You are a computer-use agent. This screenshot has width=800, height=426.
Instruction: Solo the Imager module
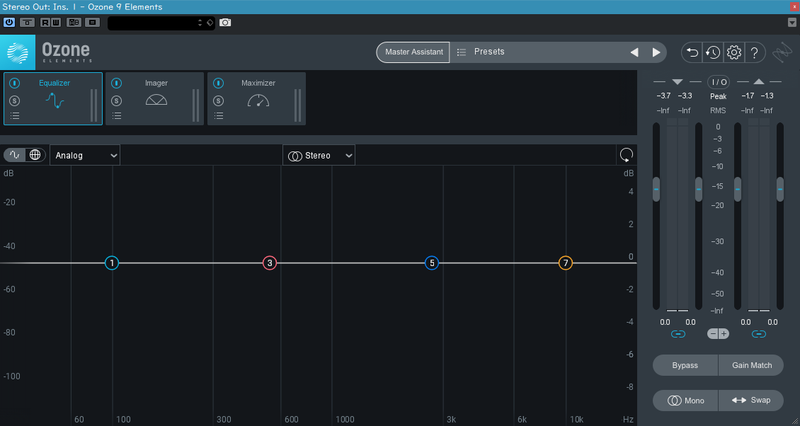[116, 101]
